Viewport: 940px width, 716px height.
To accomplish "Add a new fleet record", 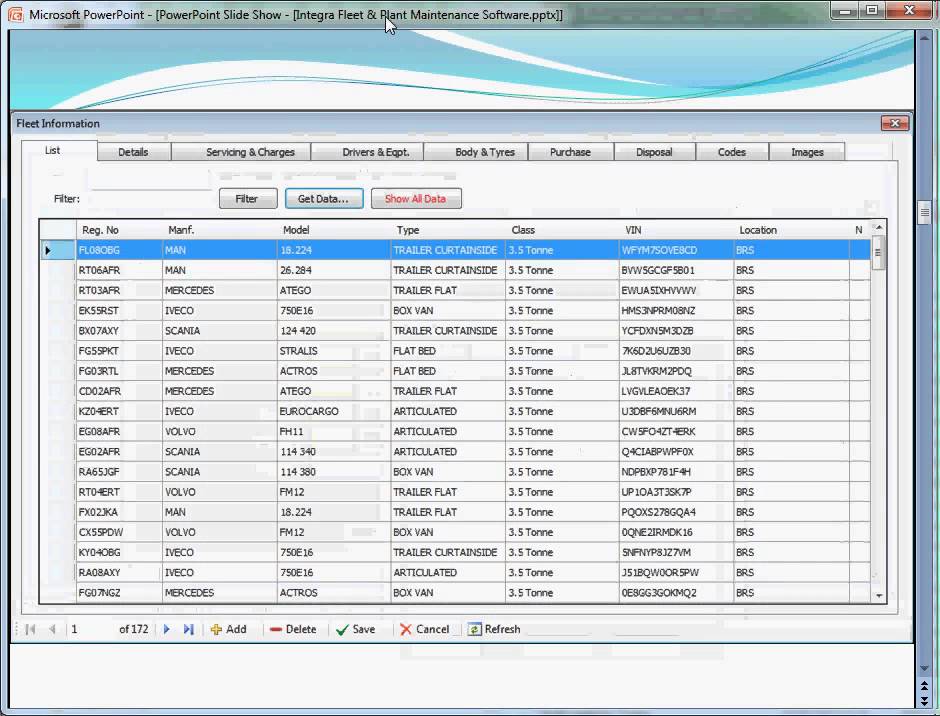I will [x=228, y=629].
